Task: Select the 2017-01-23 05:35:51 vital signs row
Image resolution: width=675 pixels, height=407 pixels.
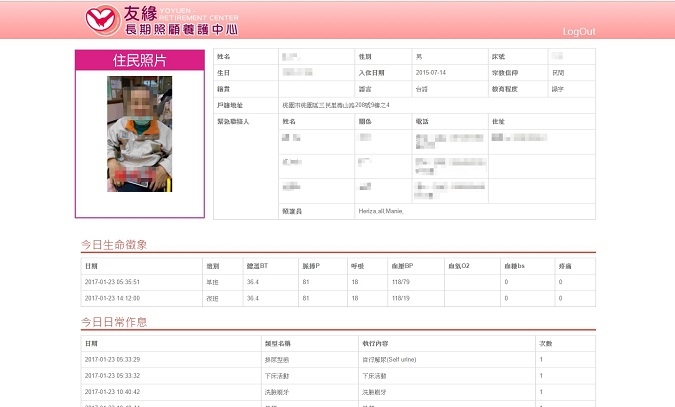Action: point(112,282)
